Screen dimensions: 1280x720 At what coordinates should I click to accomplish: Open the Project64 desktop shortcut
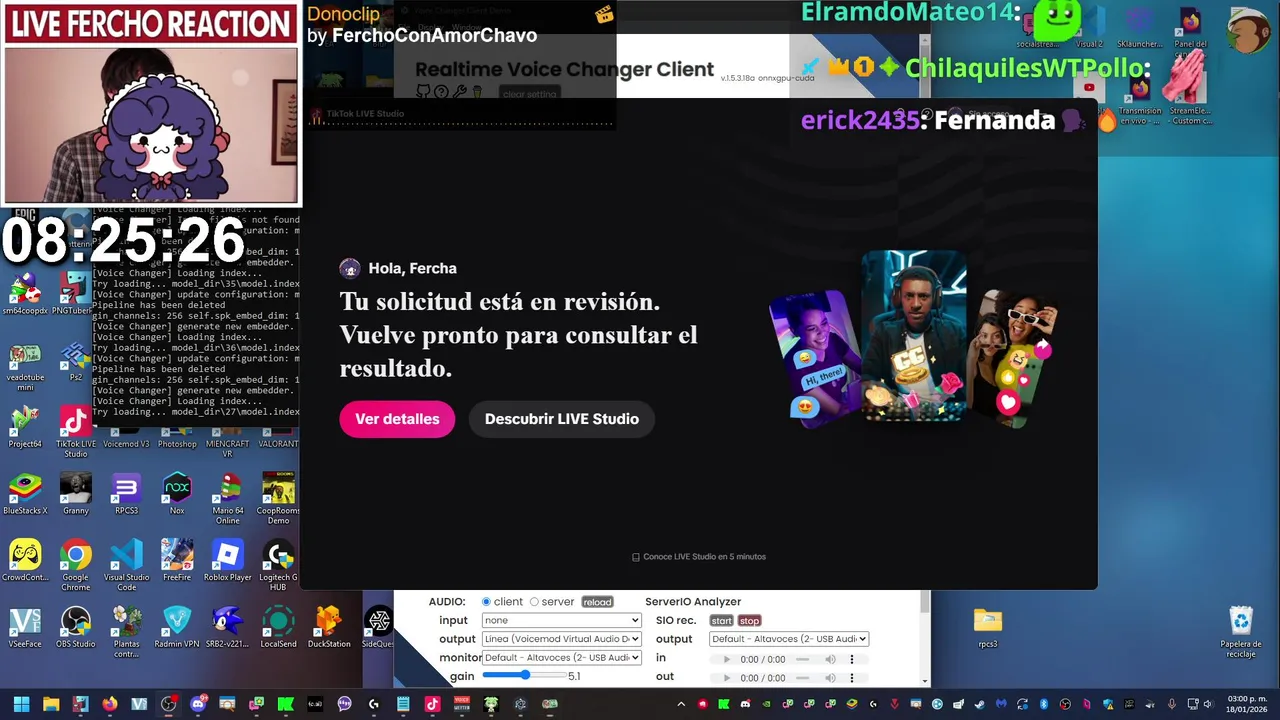coord(25,427)
